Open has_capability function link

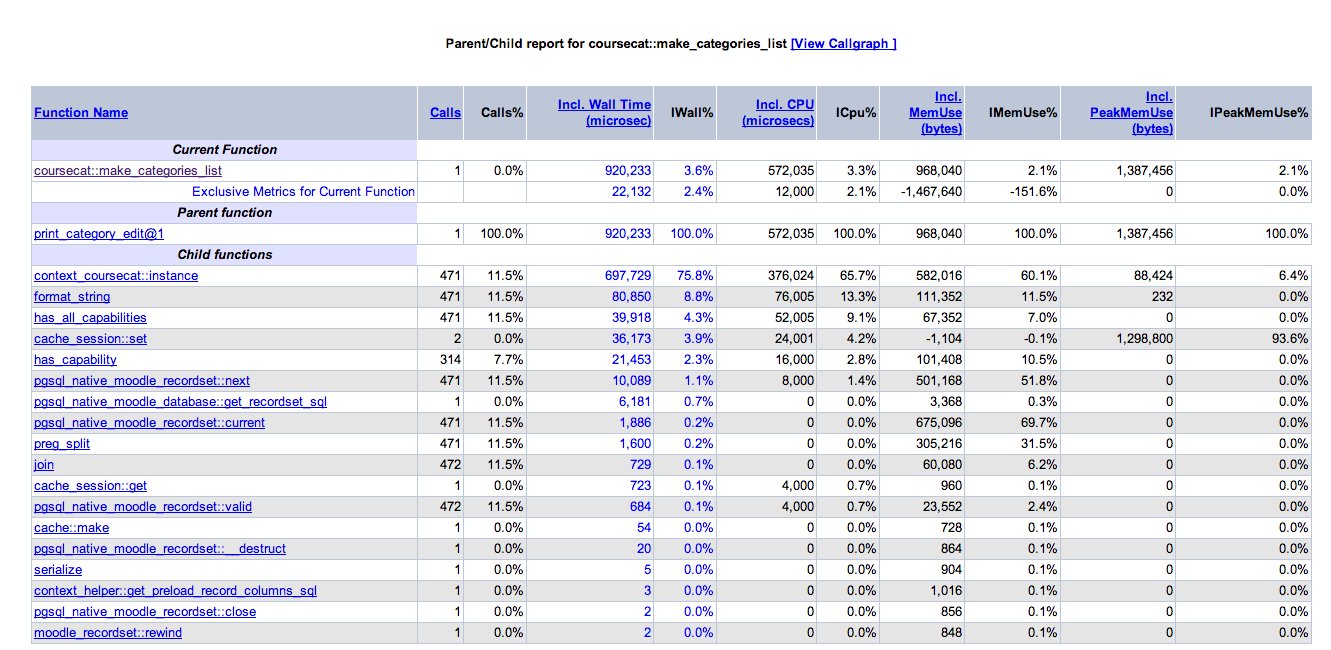click(75, 360)
